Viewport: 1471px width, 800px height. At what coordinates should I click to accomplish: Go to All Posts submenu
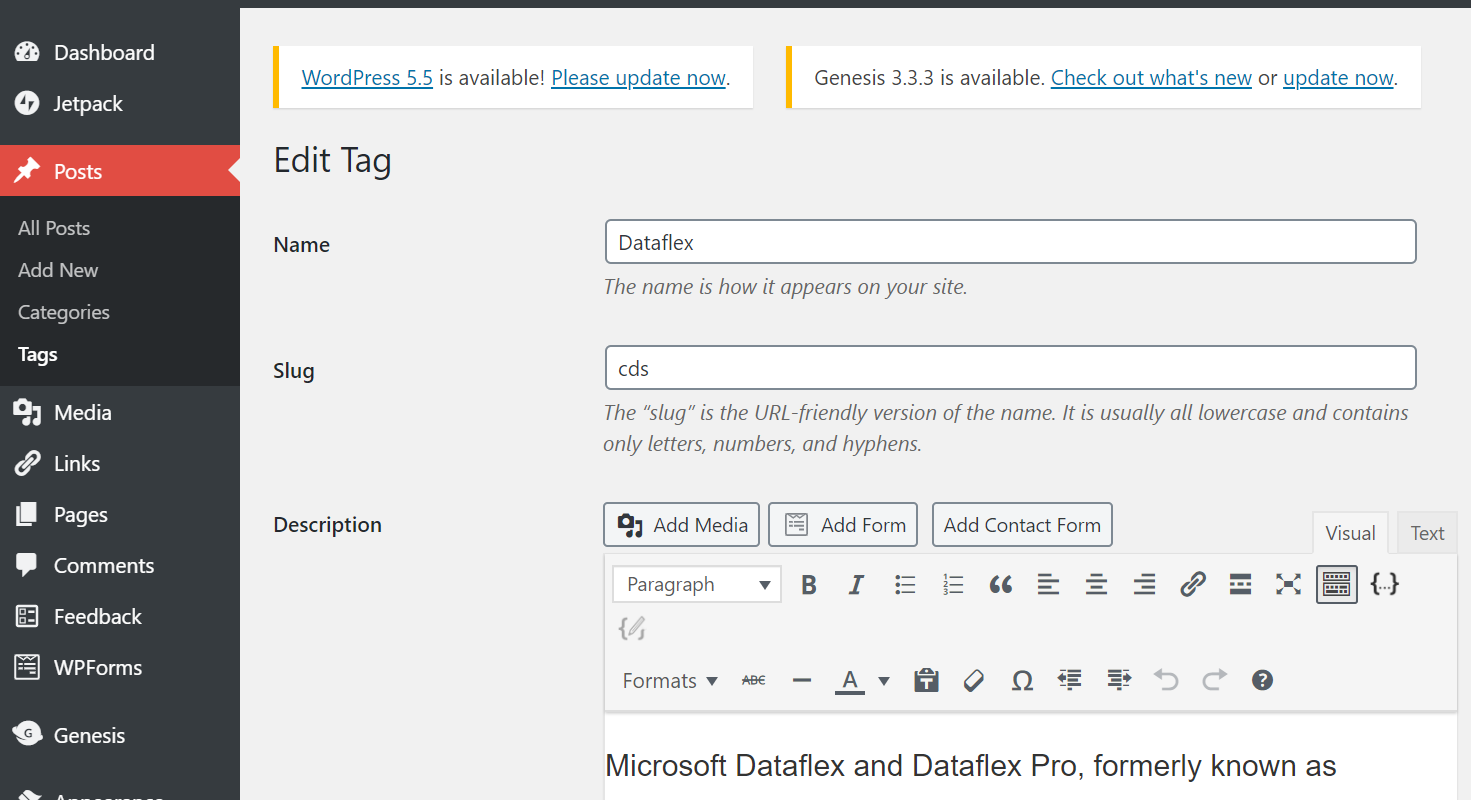[x=54, y=228]
